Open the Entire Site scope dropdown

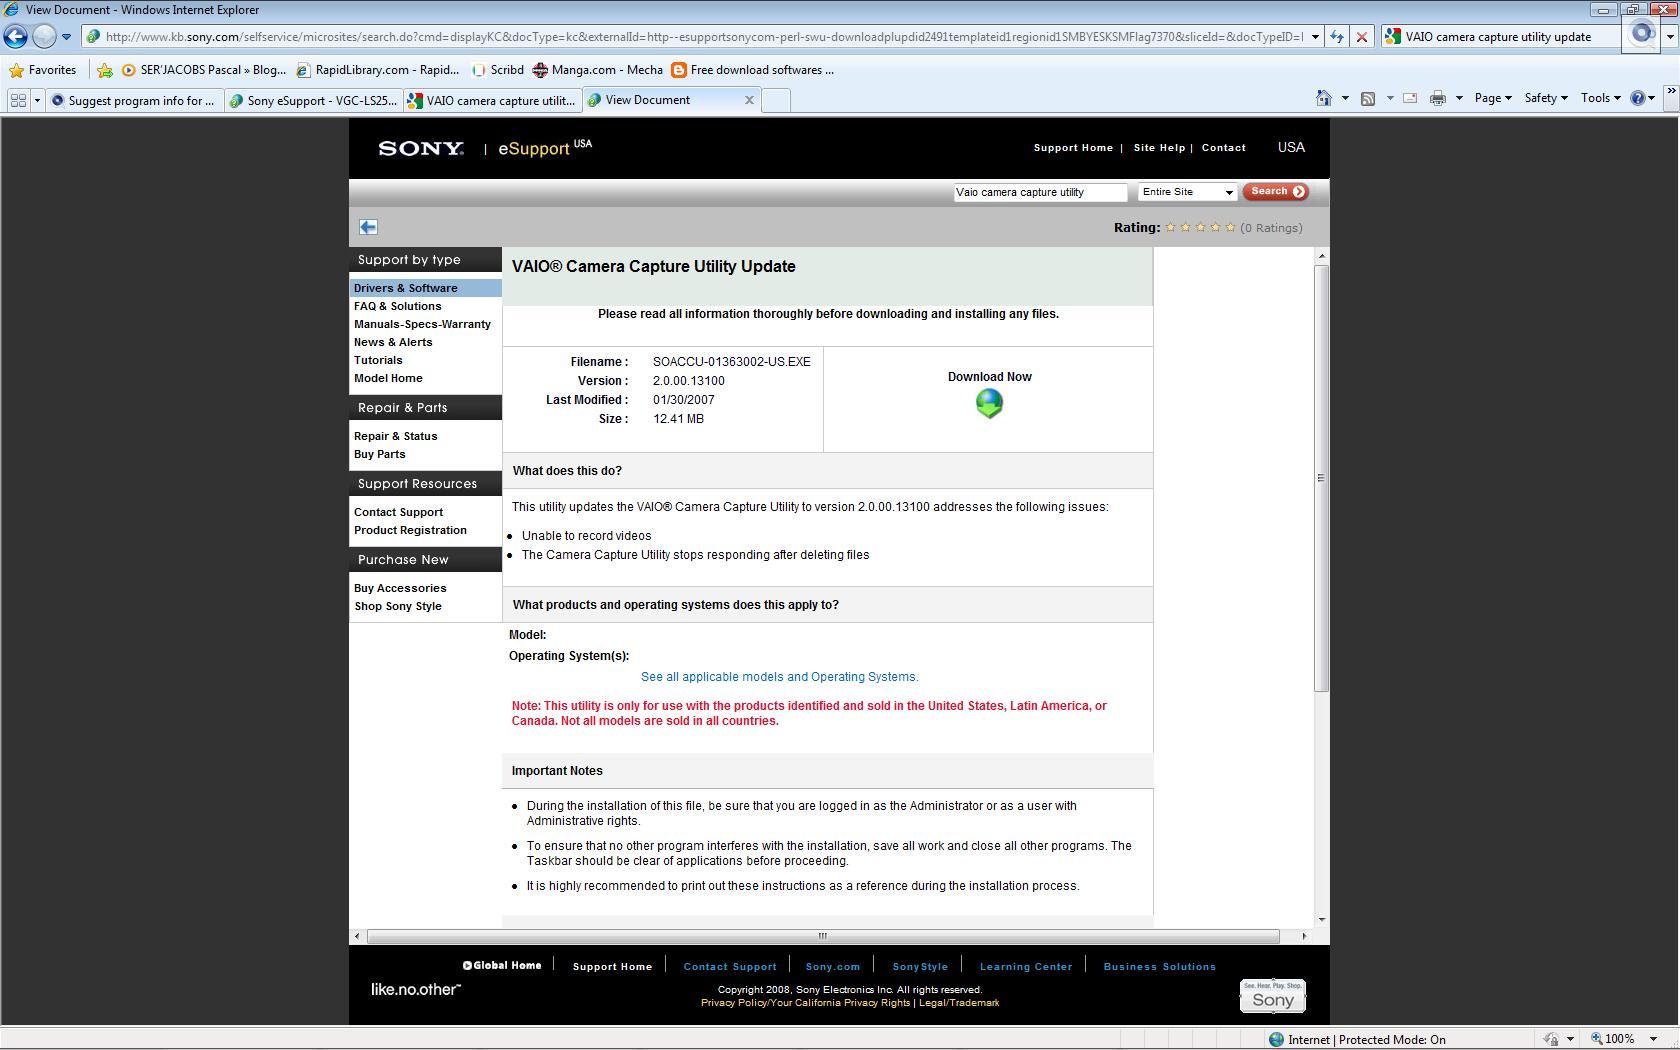point(1187,192)
